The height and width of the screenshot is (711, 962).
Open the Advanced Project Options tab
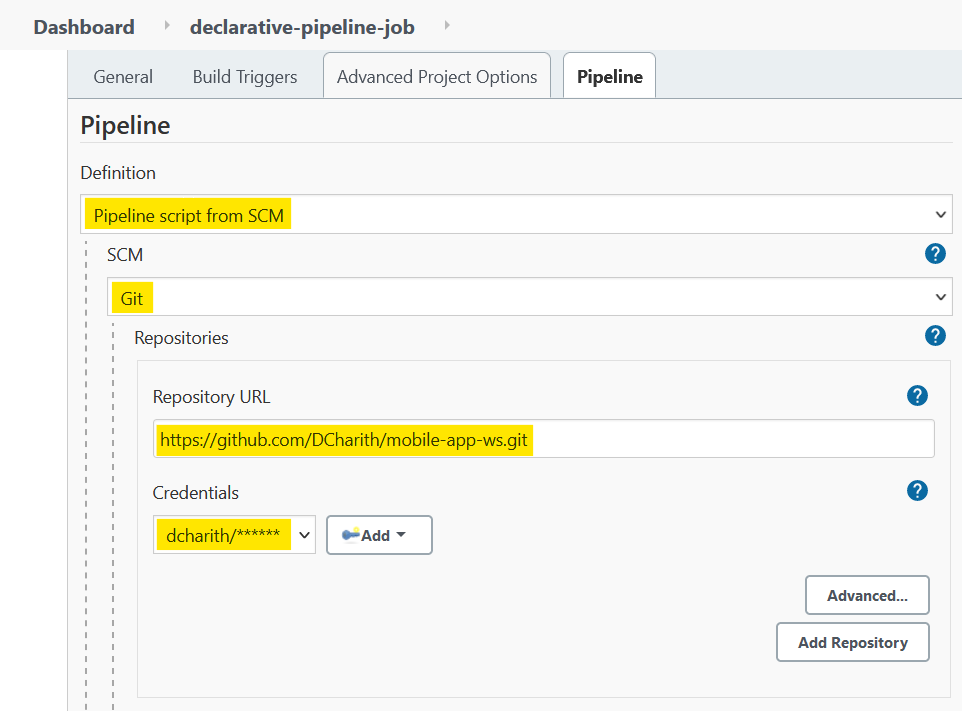pyautogui.click(x=437, y=76)
